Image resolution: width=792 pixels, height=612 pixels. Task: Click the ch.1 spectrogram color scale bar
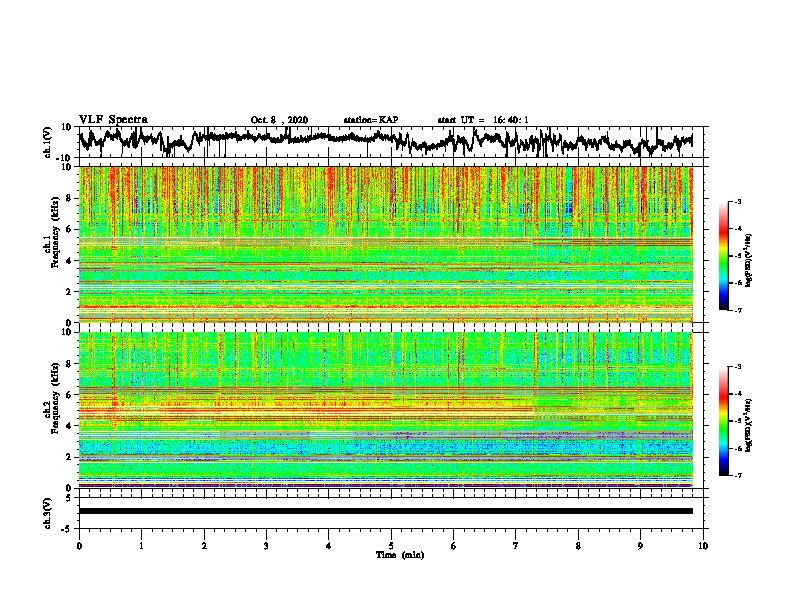723,256
